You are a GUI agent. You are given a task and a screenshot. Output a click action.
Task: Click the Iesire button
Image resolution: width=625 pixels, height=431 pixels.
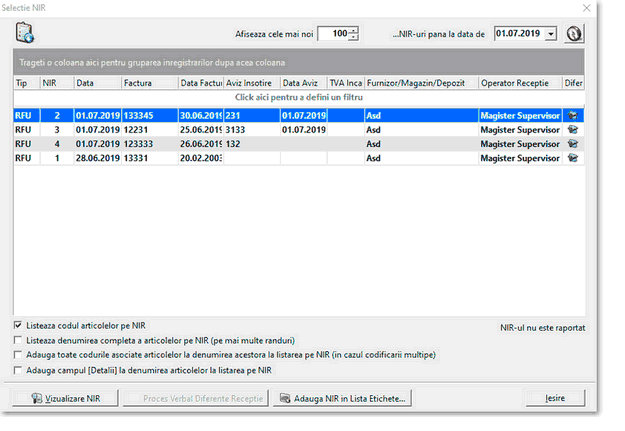point(555,398)
